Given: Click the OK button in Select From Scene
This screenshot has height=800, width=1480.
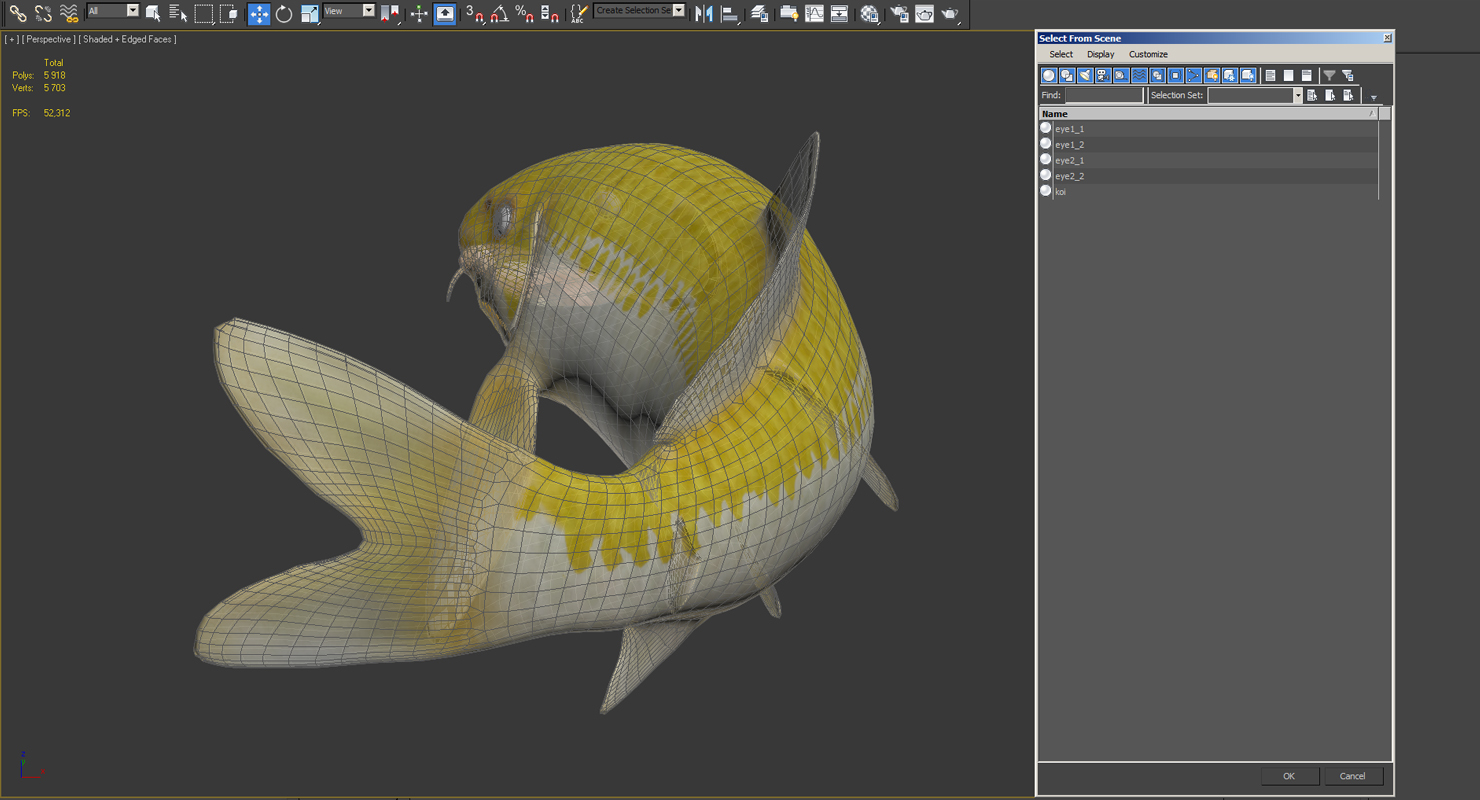Looking at the screenshot, I should (x=1289, y=776).
